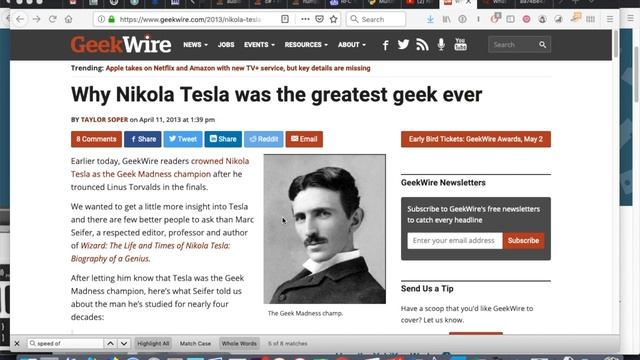Image resolution: width=640 pixels, height=360 pixels.
Task: Share the article on Facebook
Action: (x=143, y=139)
